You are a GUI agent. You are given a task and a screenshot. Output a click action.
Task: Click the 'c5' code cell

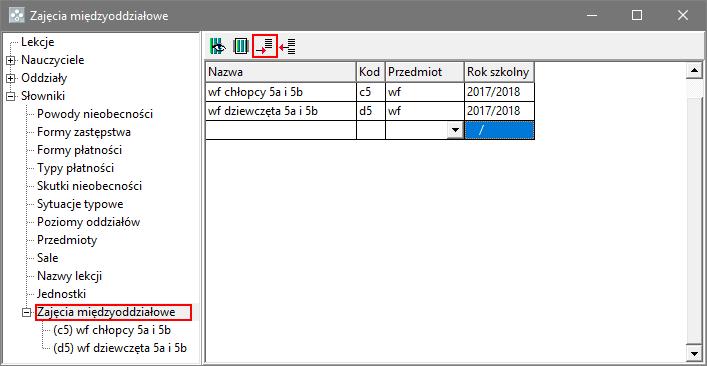(x=370, y=92)
